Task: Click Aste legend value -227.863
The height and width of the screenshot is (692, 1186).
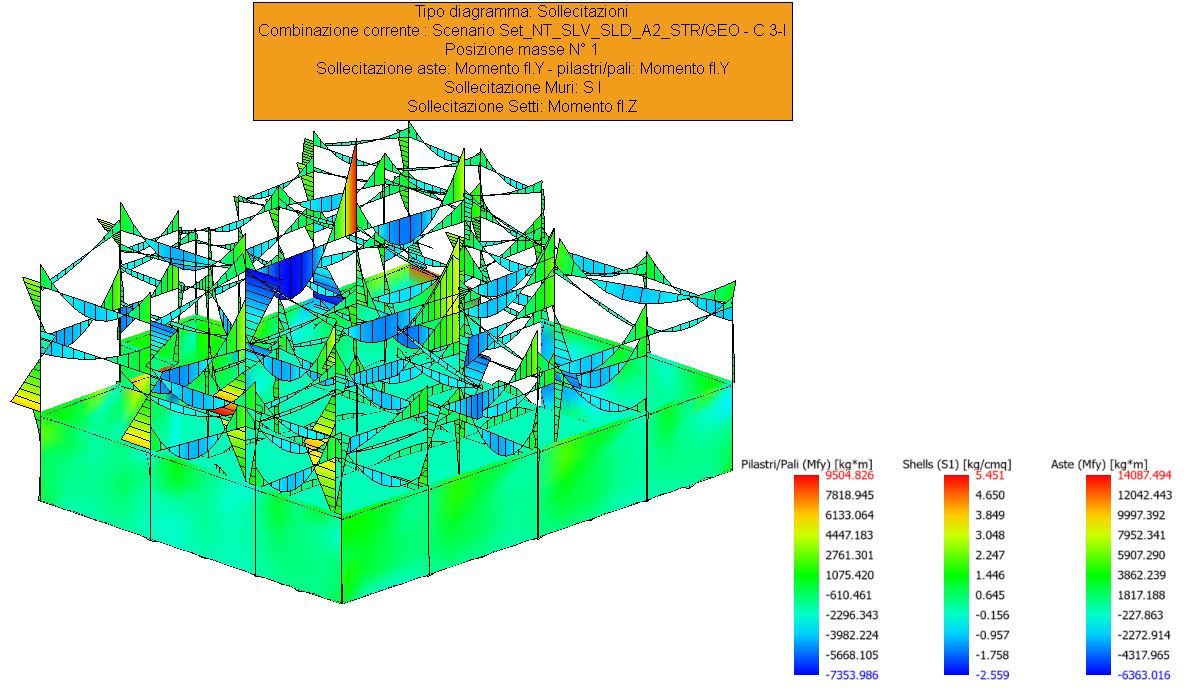Action: [1141, 615]
